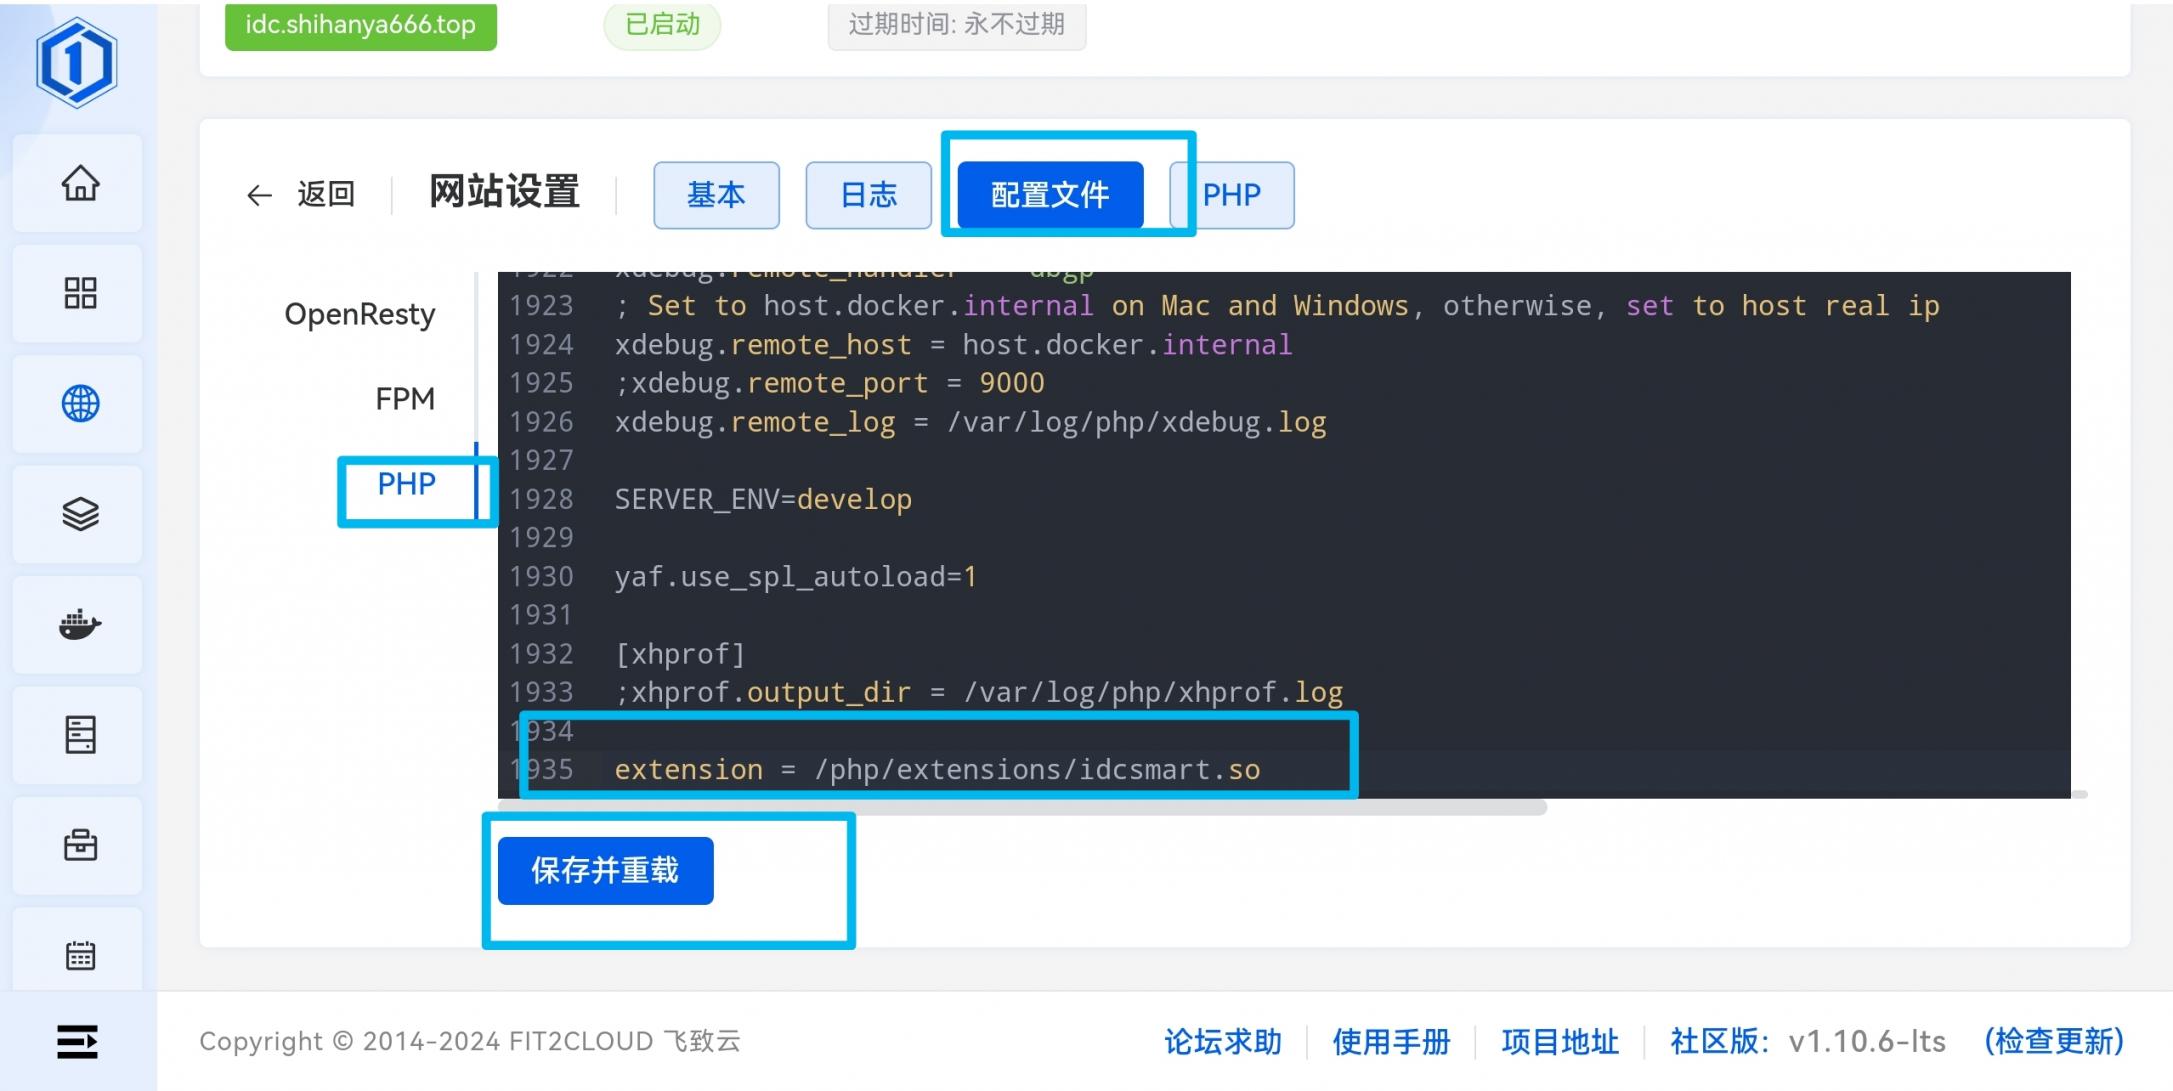Click the 已启动 status tag
2173x1091 pixels.
point(662,24)
